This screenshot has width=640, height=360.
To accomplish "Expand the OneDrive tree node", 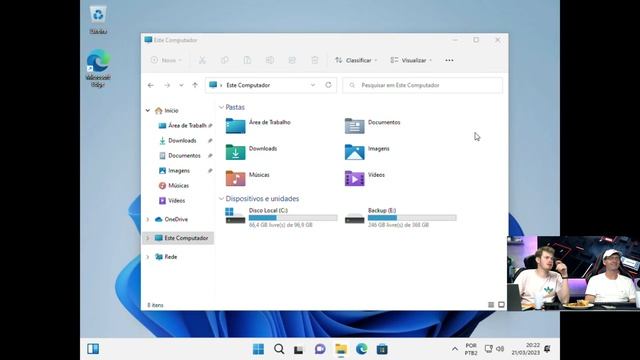I will click(148, 220).
